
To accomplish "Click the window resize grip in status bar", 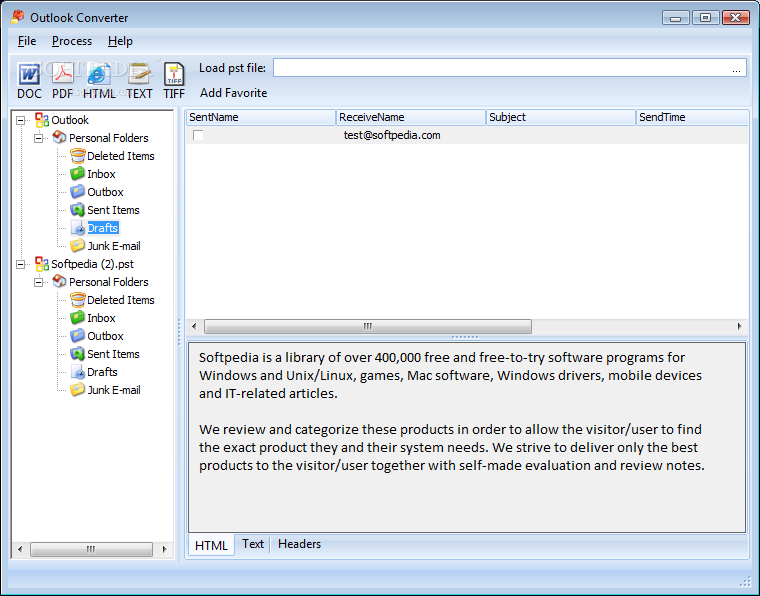I will point(745,581).
